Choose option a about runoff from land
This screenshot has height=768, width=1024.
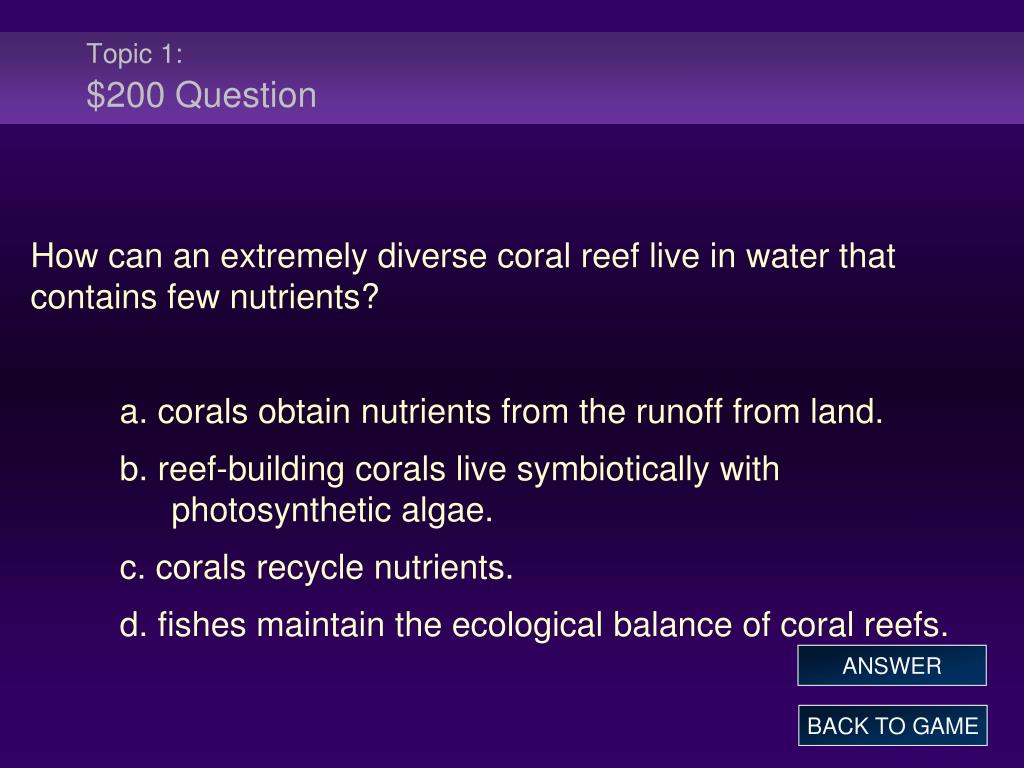[x=501, y=412]
